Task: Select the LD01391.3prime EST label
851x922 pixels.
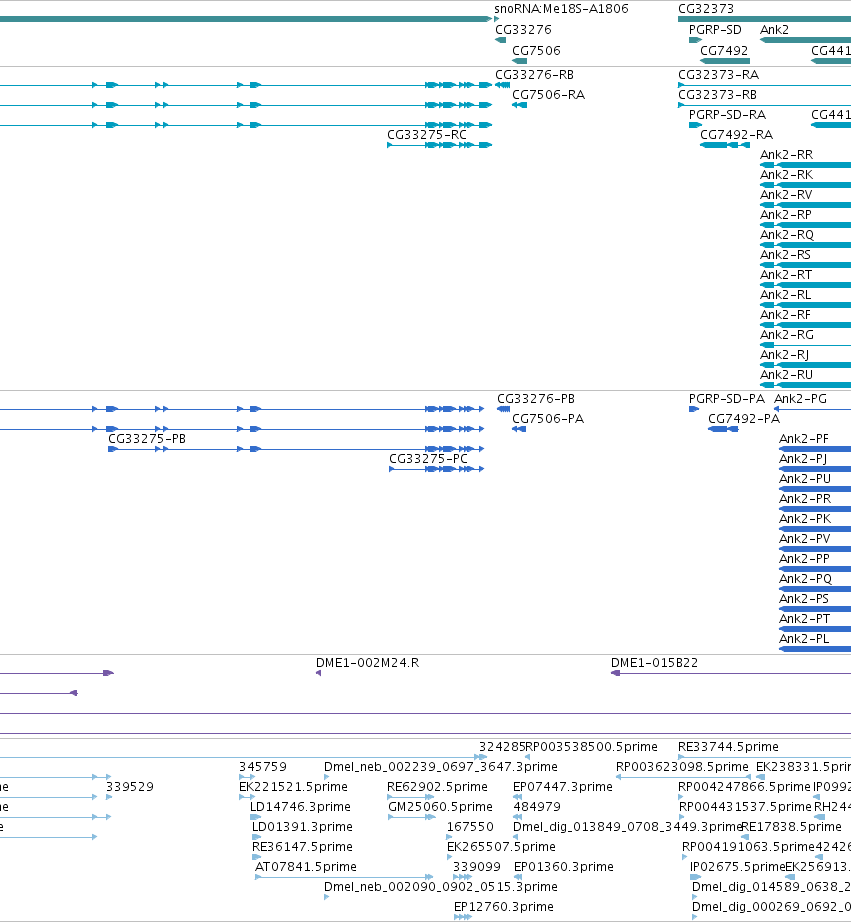Action: [x=302, y=827]
